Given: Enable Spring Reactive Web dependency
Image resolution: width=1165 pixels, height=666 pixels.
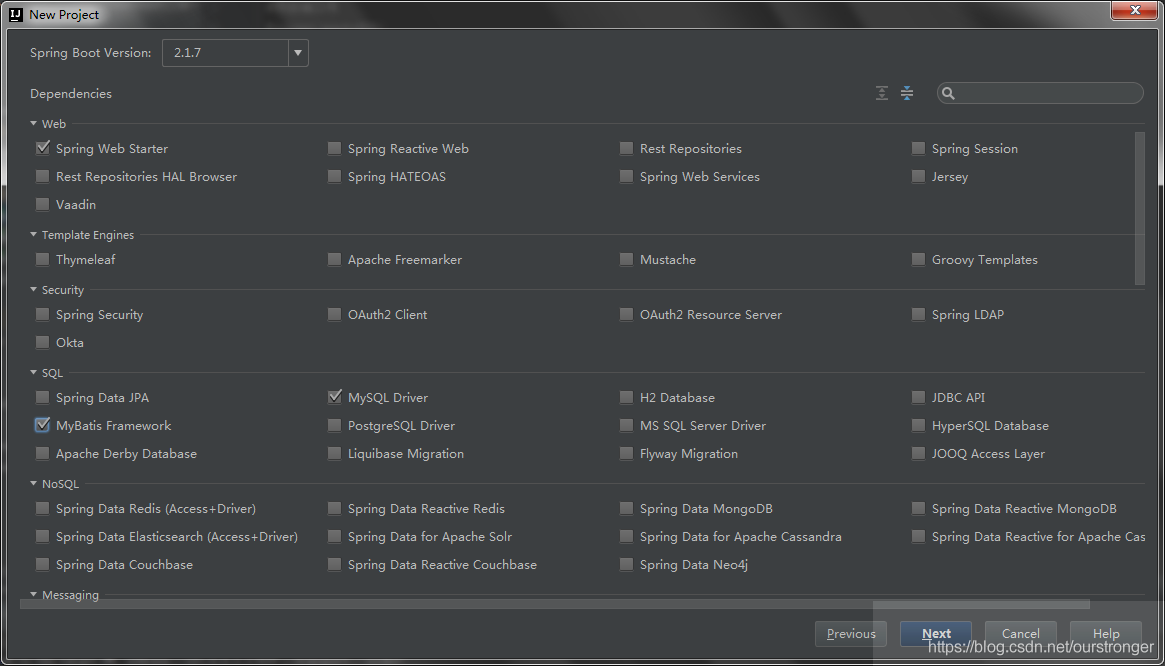Looking at the screenshot, I should pos(334,149).
